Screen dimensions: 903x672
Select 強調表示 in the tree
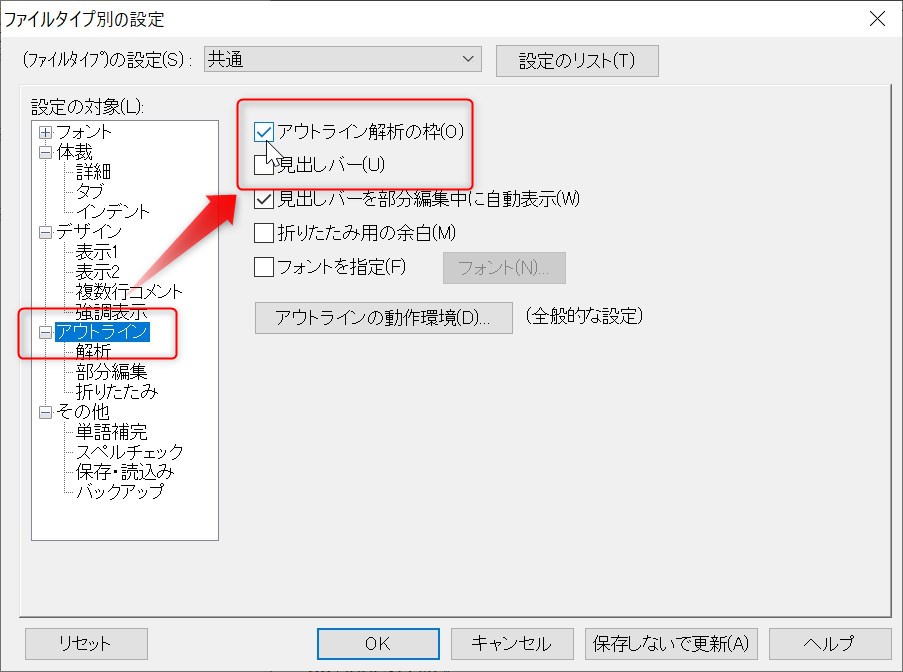click(x=112, y=312)
